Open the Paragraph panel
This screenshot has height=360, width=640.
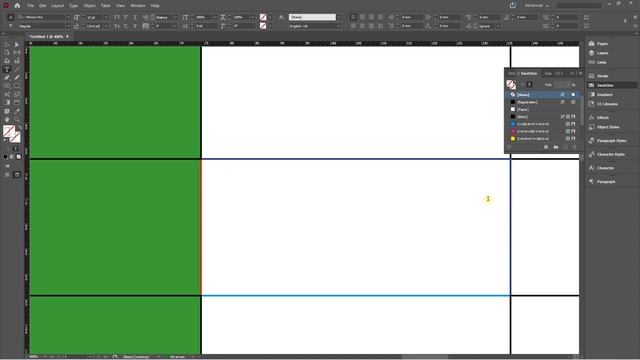point(606,182)
